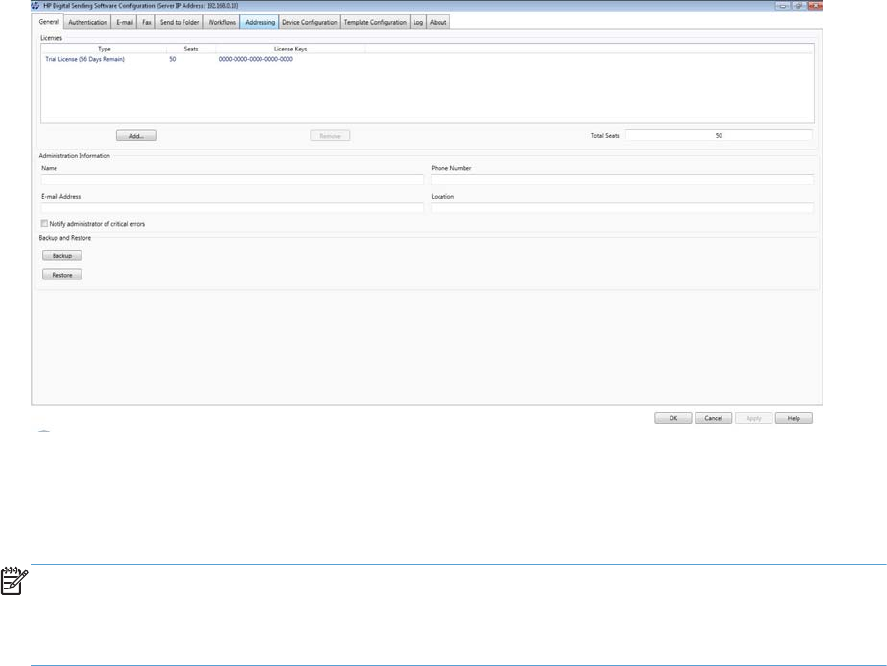
Task: Click the Add... license button
Action: point(136,136)
